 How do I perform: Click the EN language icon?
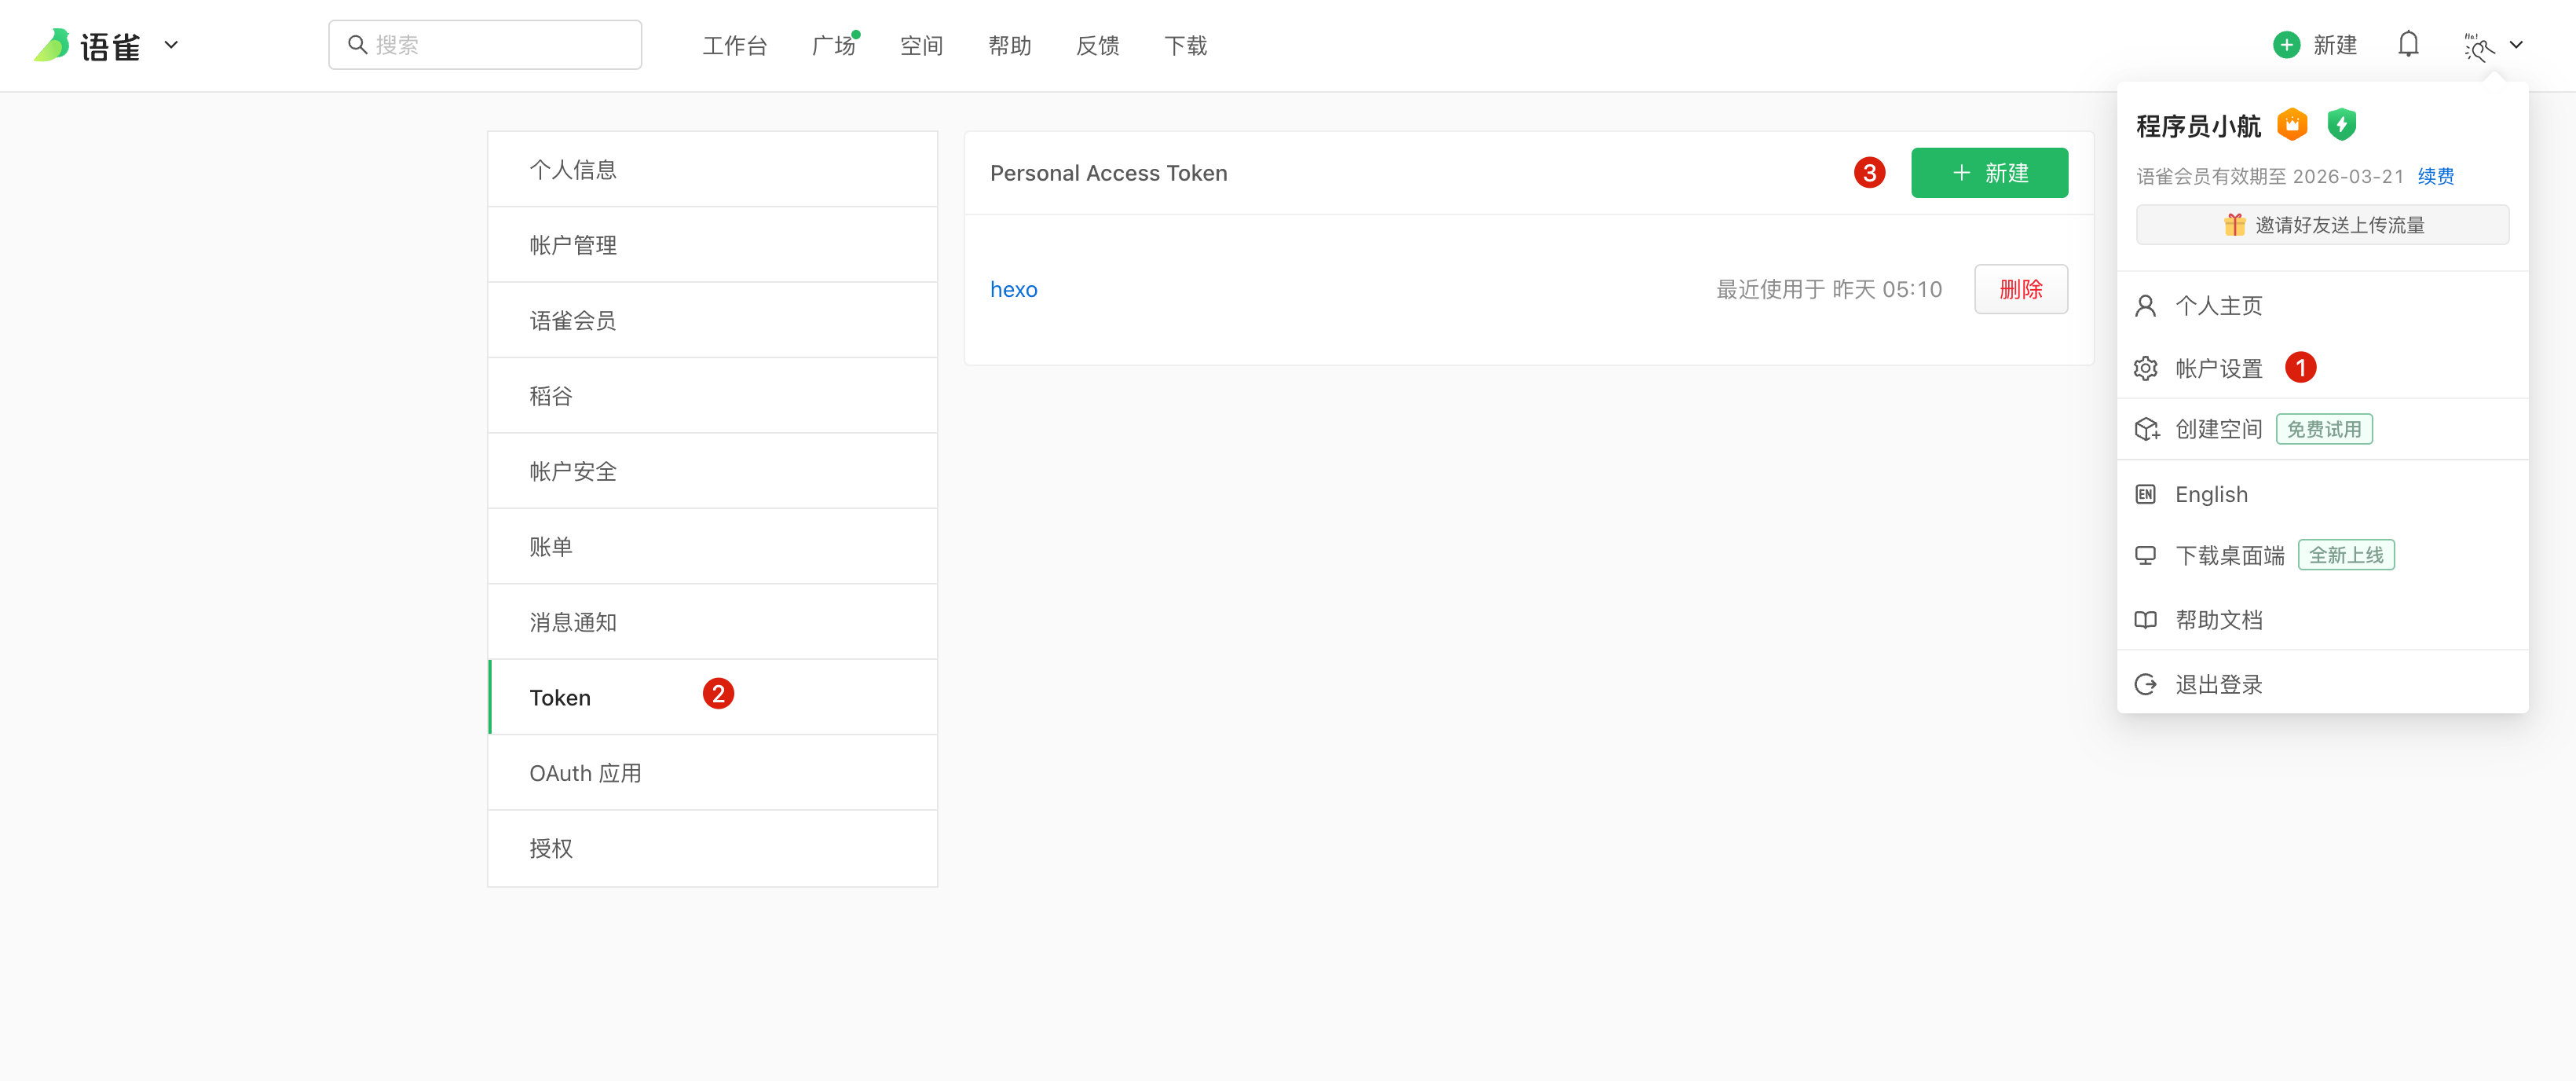click(2145, 495)
